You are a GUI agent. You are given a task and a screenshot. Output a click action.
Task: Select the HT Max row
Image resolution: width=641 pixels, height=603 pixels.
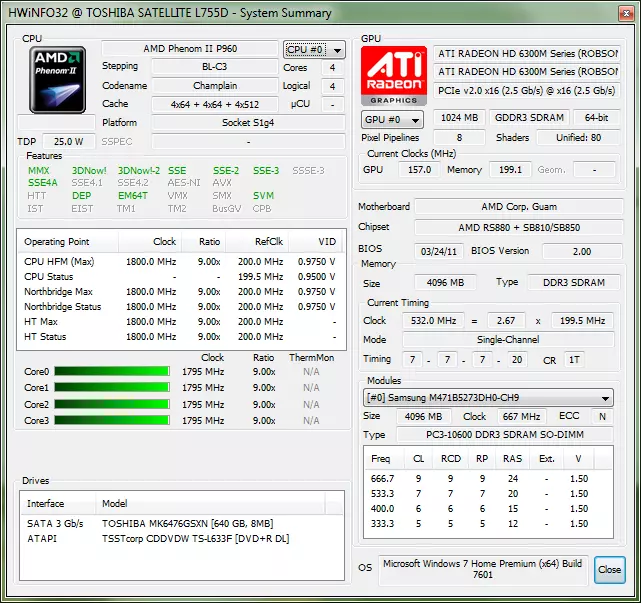tap(181, 322)
